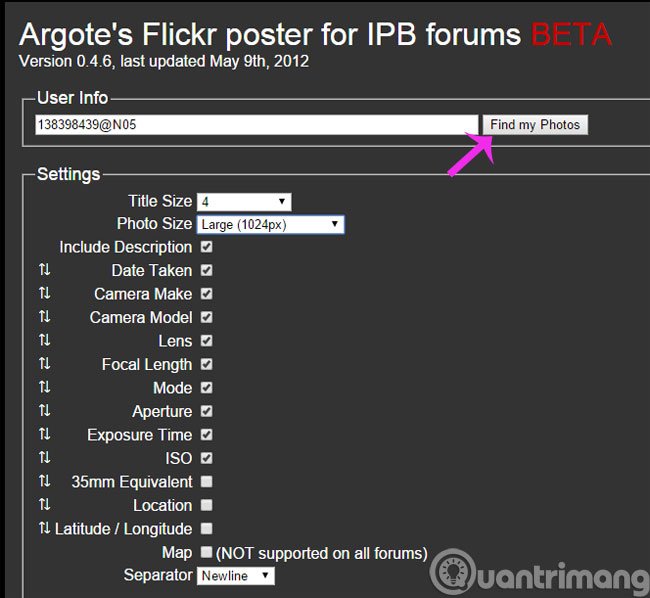Uncheck the Exposure Time checkbox

pos(206,435)
